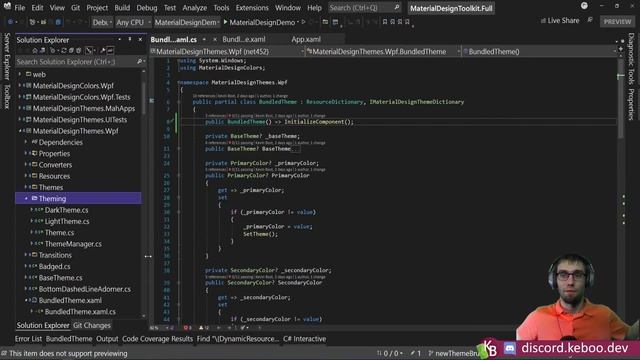
Task: Switch to the App.xaml editor tab
Action: [306, 39]
